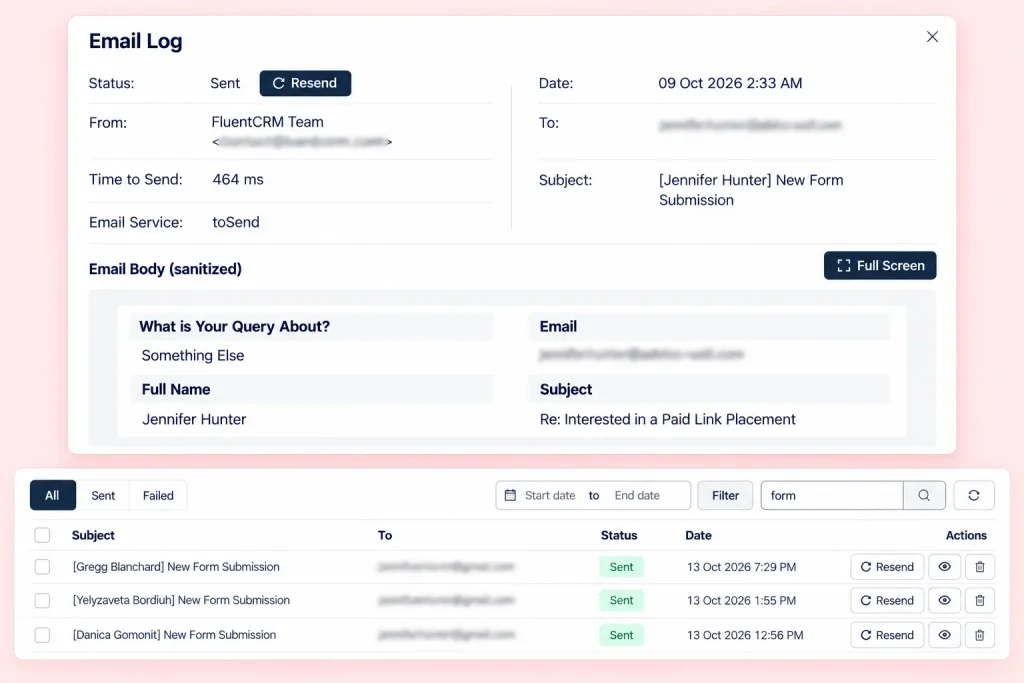Screen dimensions: 1024x683
Task: Click date '13 Oct 2026 12:56 PM'
Action: tap(745, 635)
